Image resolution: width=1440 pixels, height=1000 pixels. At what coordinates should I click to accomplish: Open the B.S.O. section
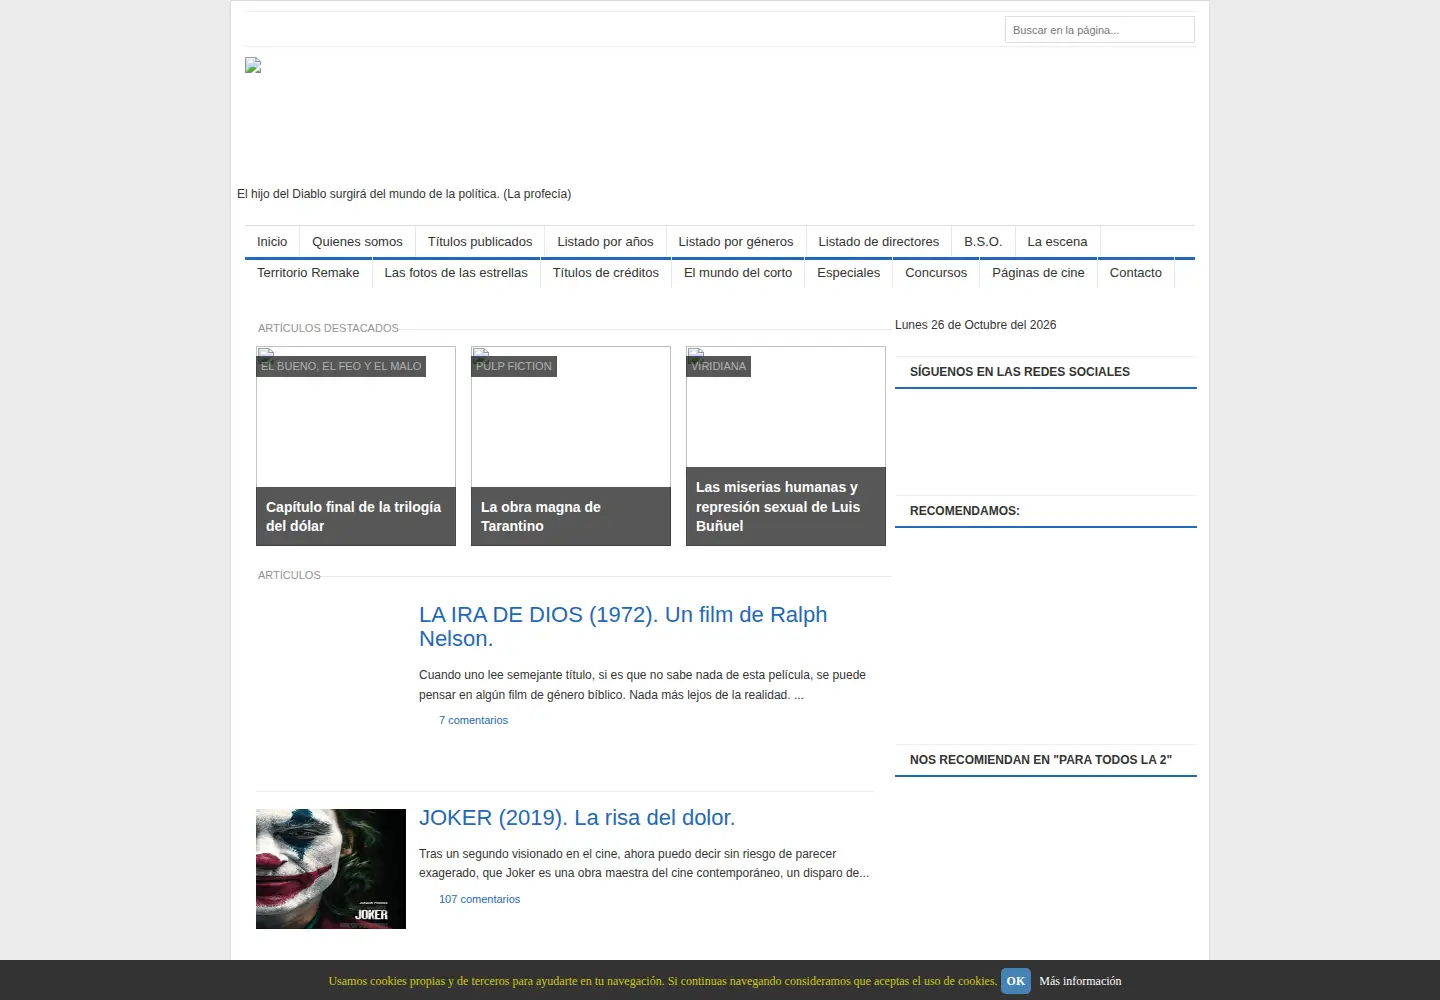pos(983,242)
